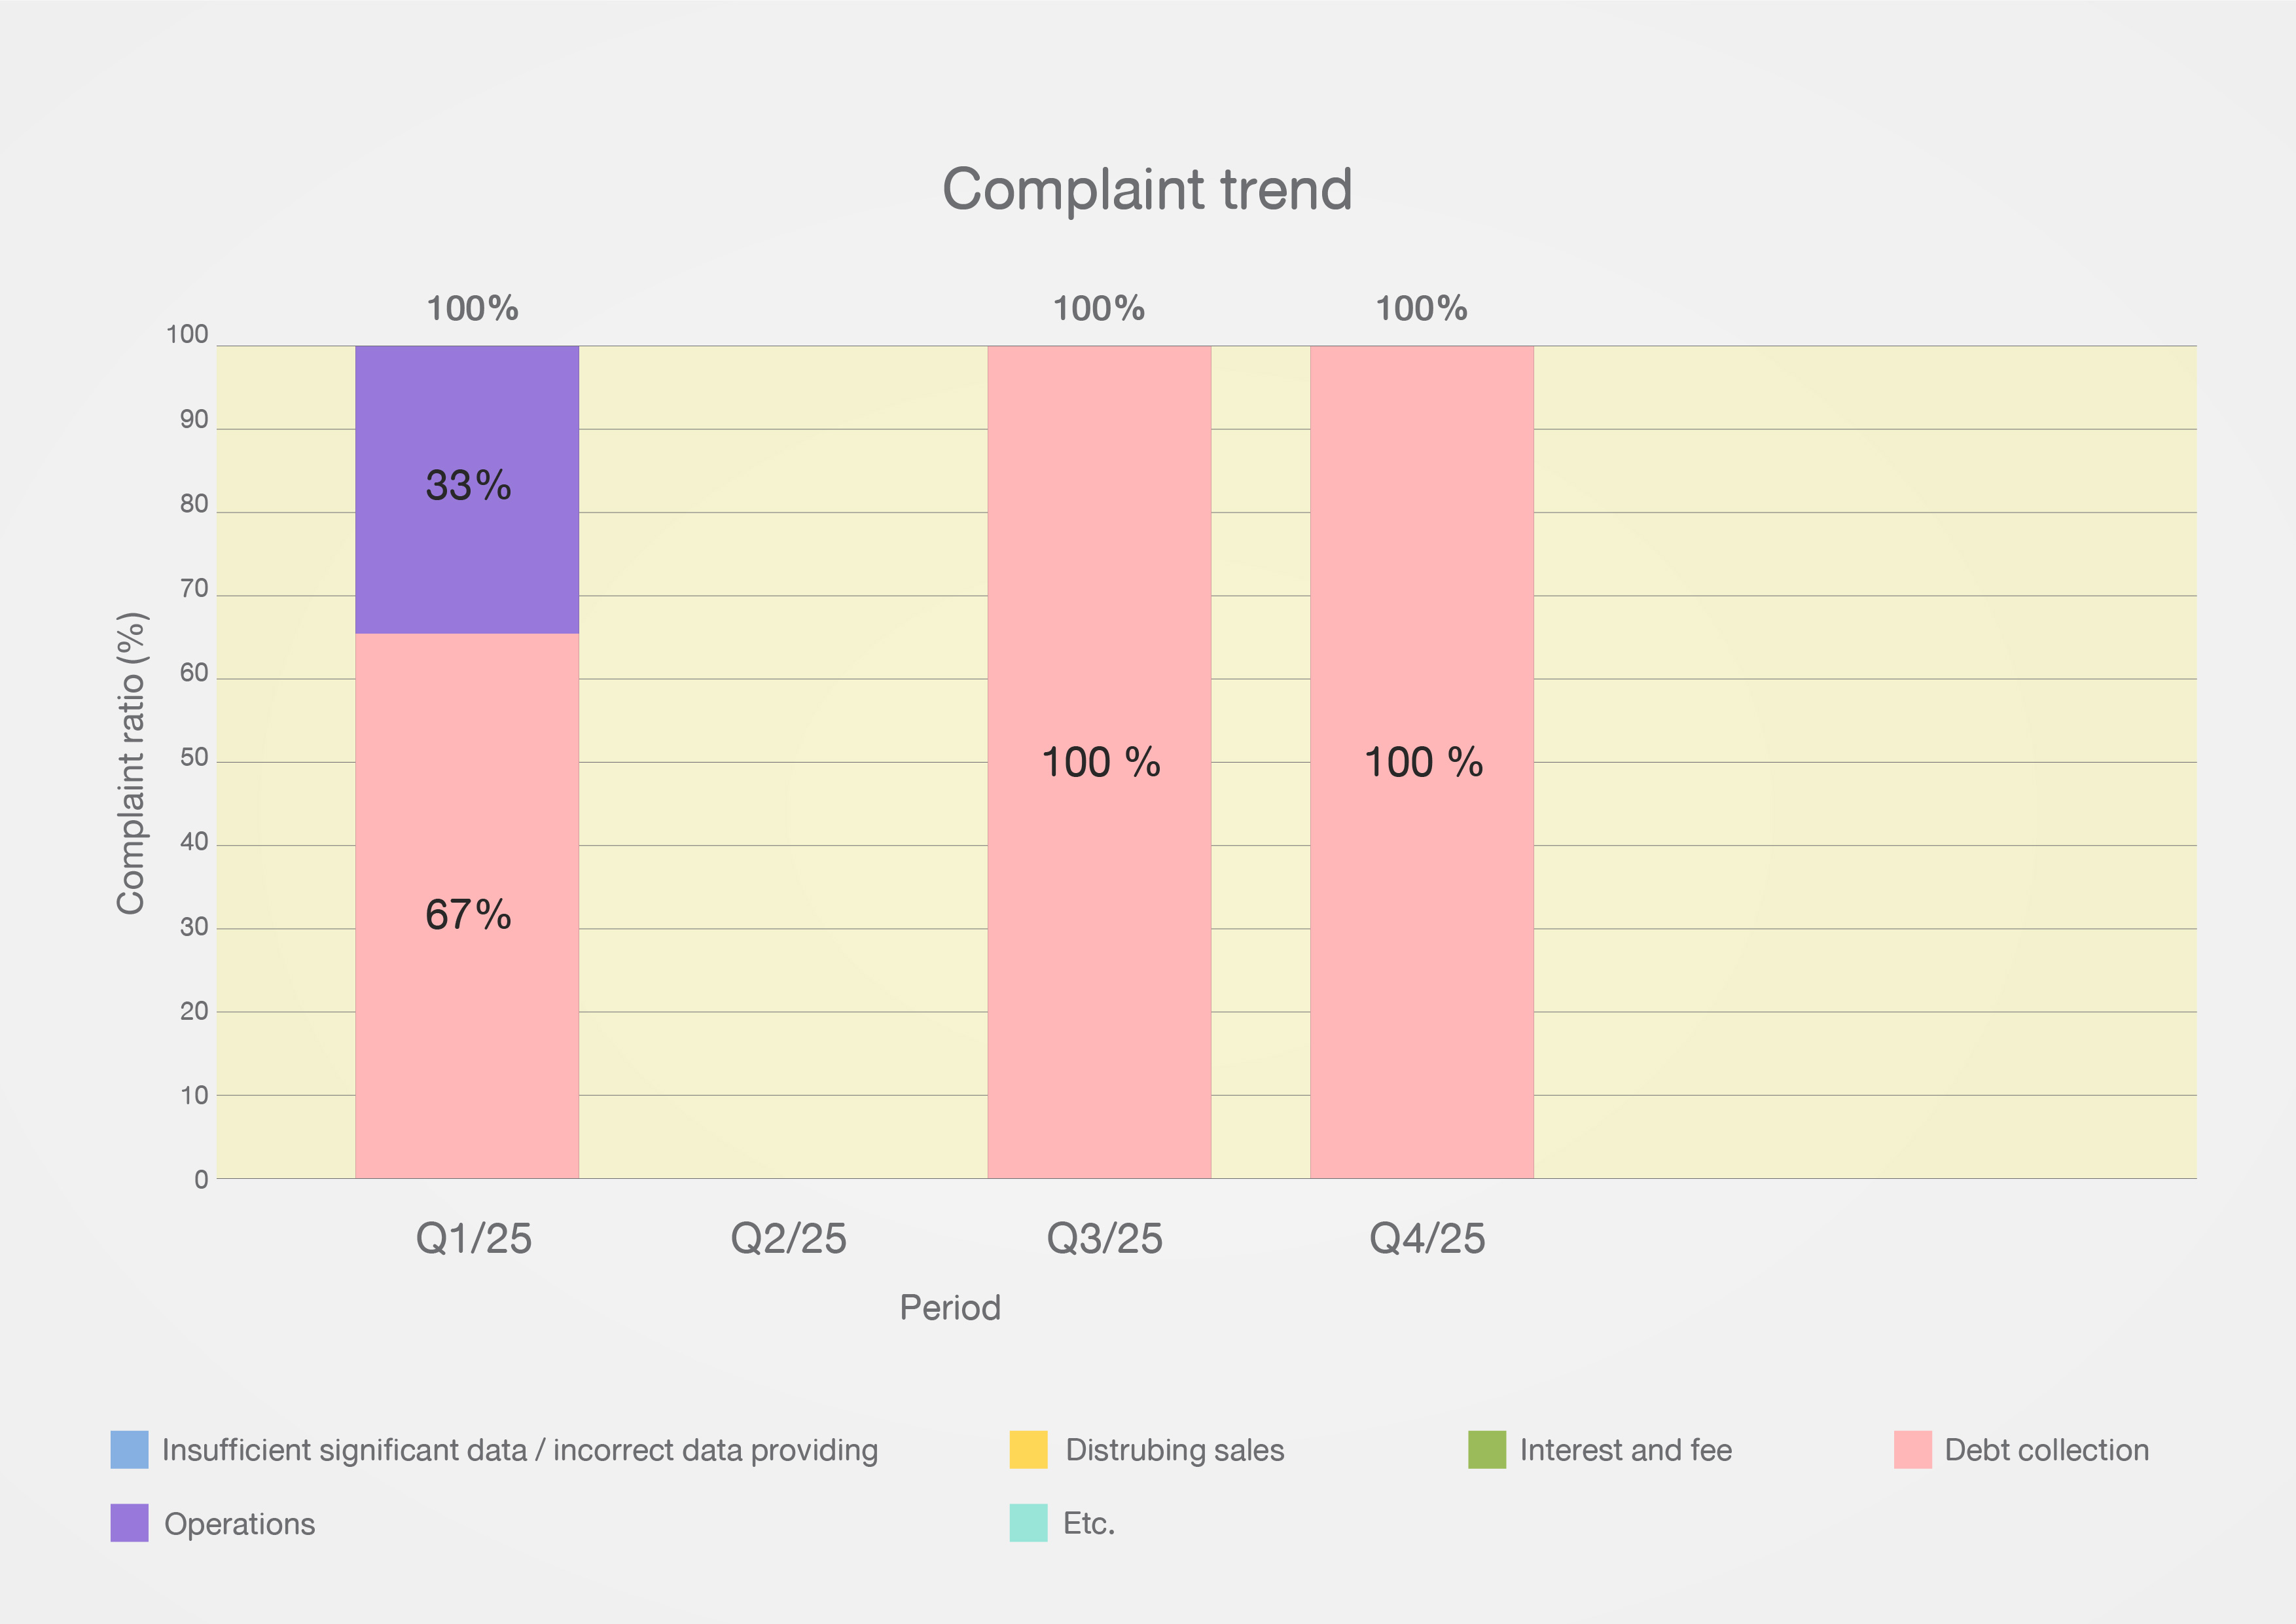Screen dimensions: 2296x1624
Task: Select the Q3/25 label on the x-axis
Action: tap(1104, 1238)
